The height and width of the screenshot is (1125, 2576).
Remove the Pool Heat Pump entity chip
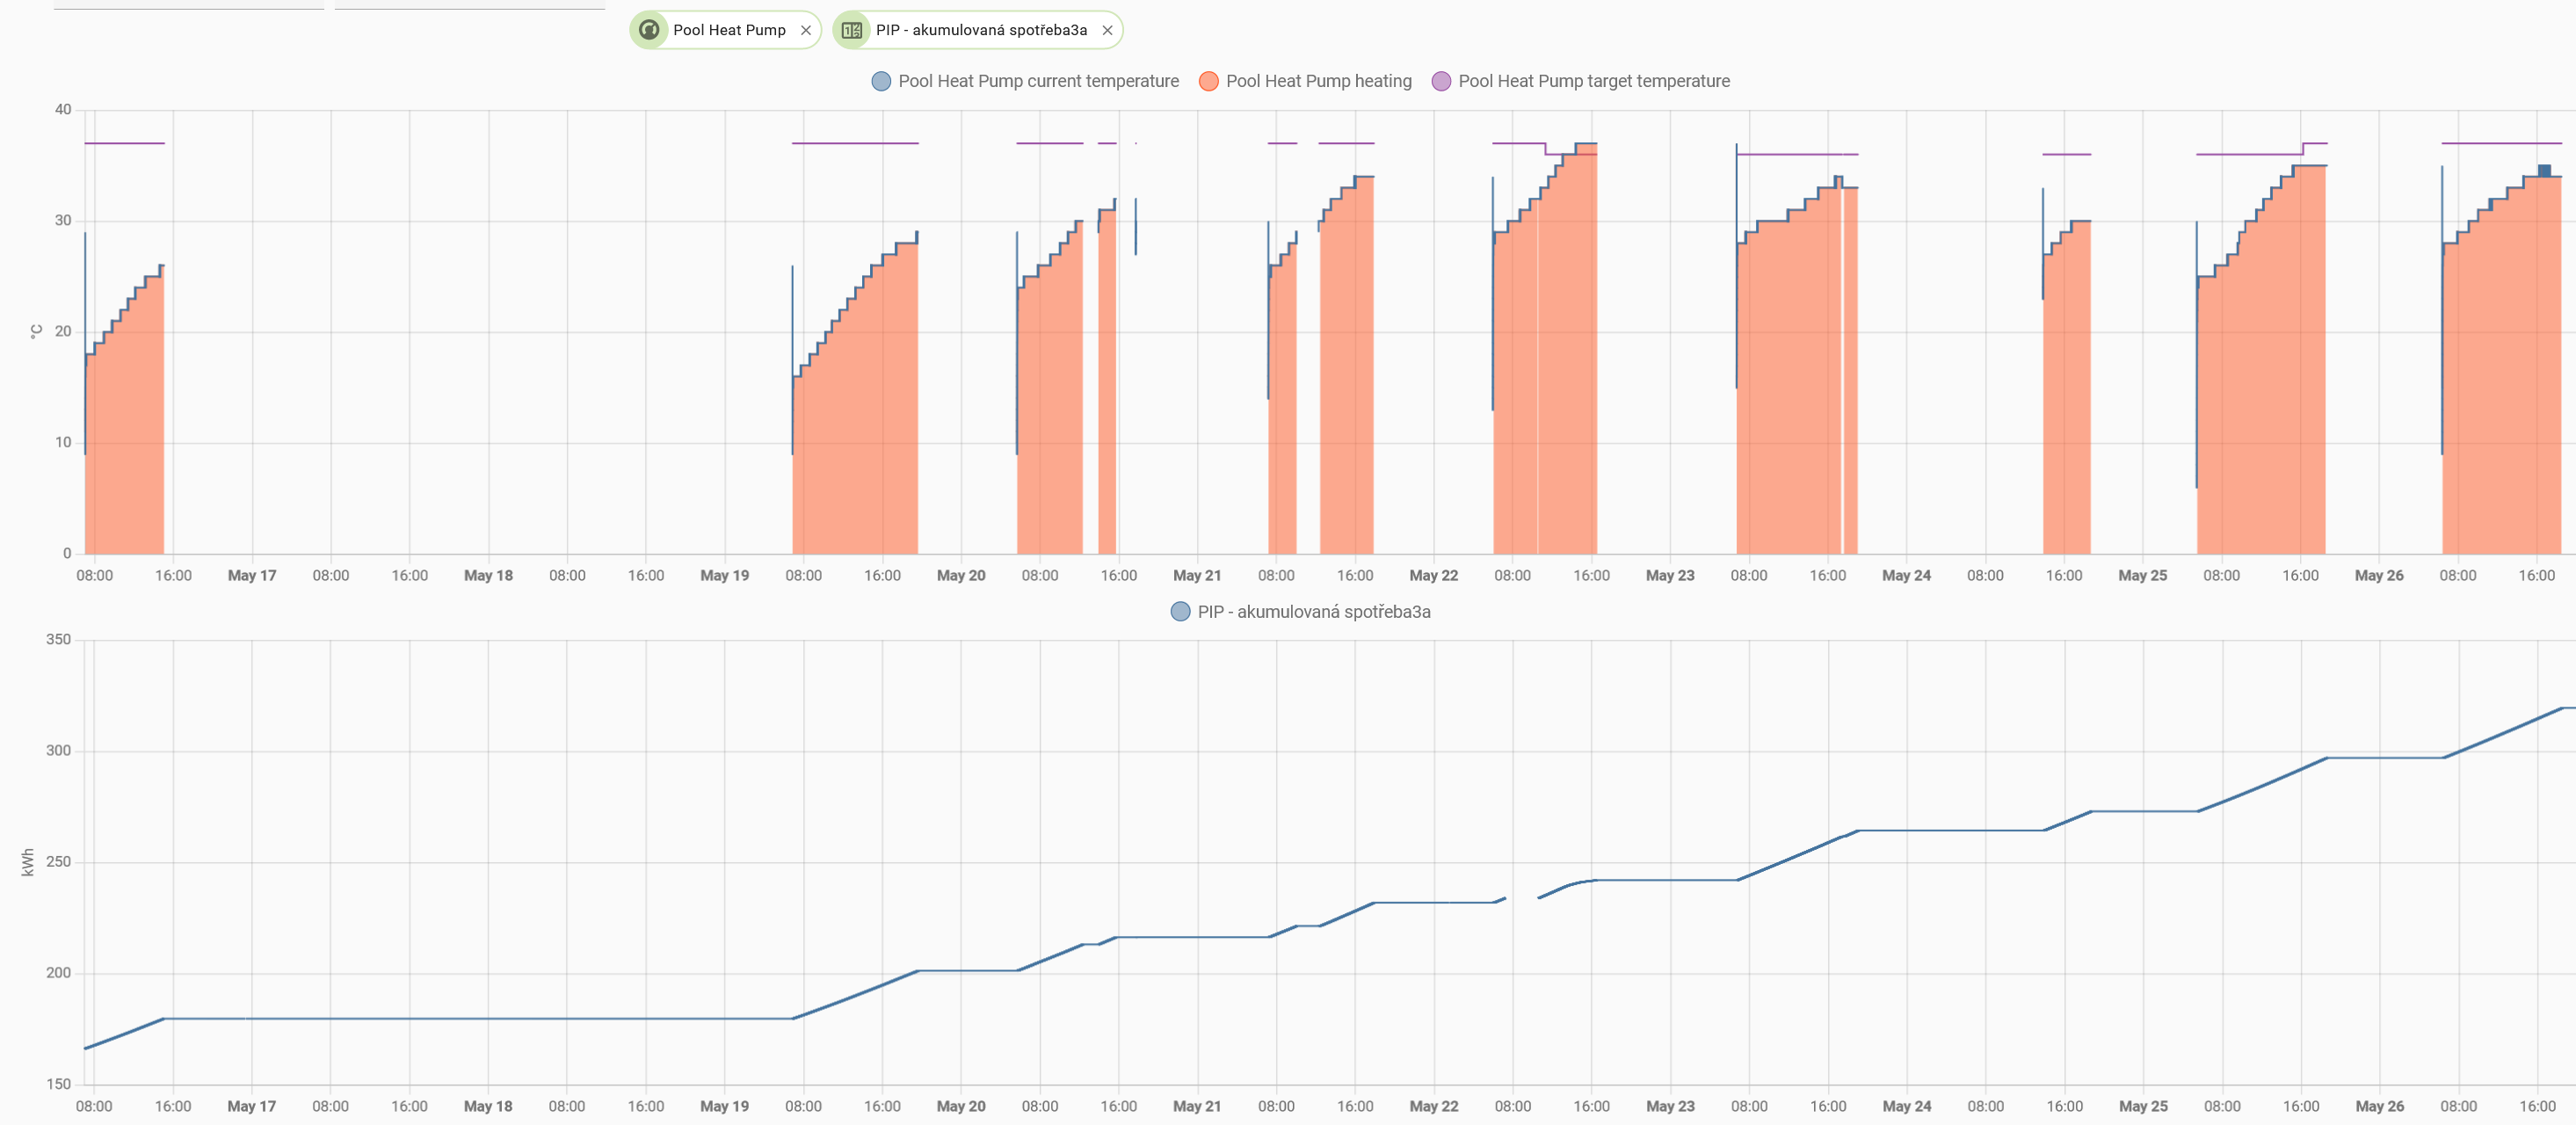[806, 30]
